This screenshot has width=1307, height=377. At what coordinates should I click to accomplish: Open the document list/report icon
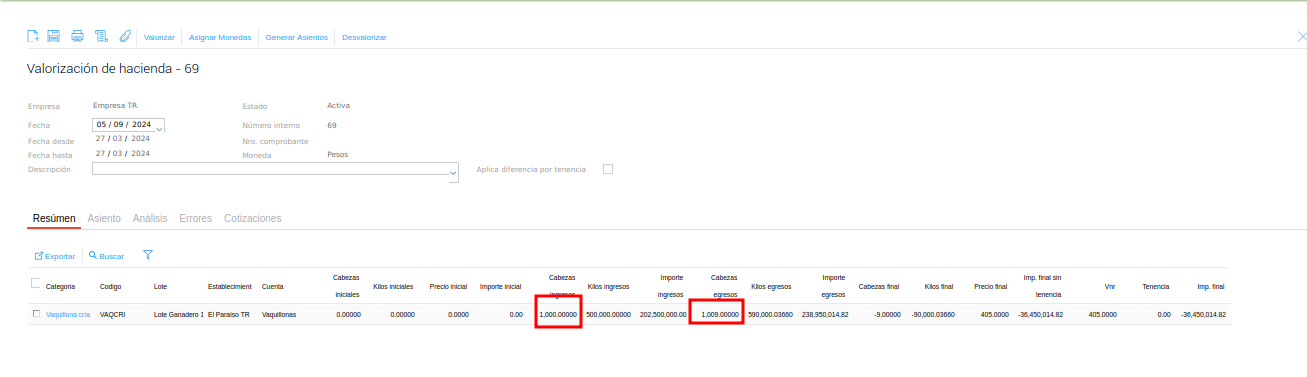tap(101, 36)
